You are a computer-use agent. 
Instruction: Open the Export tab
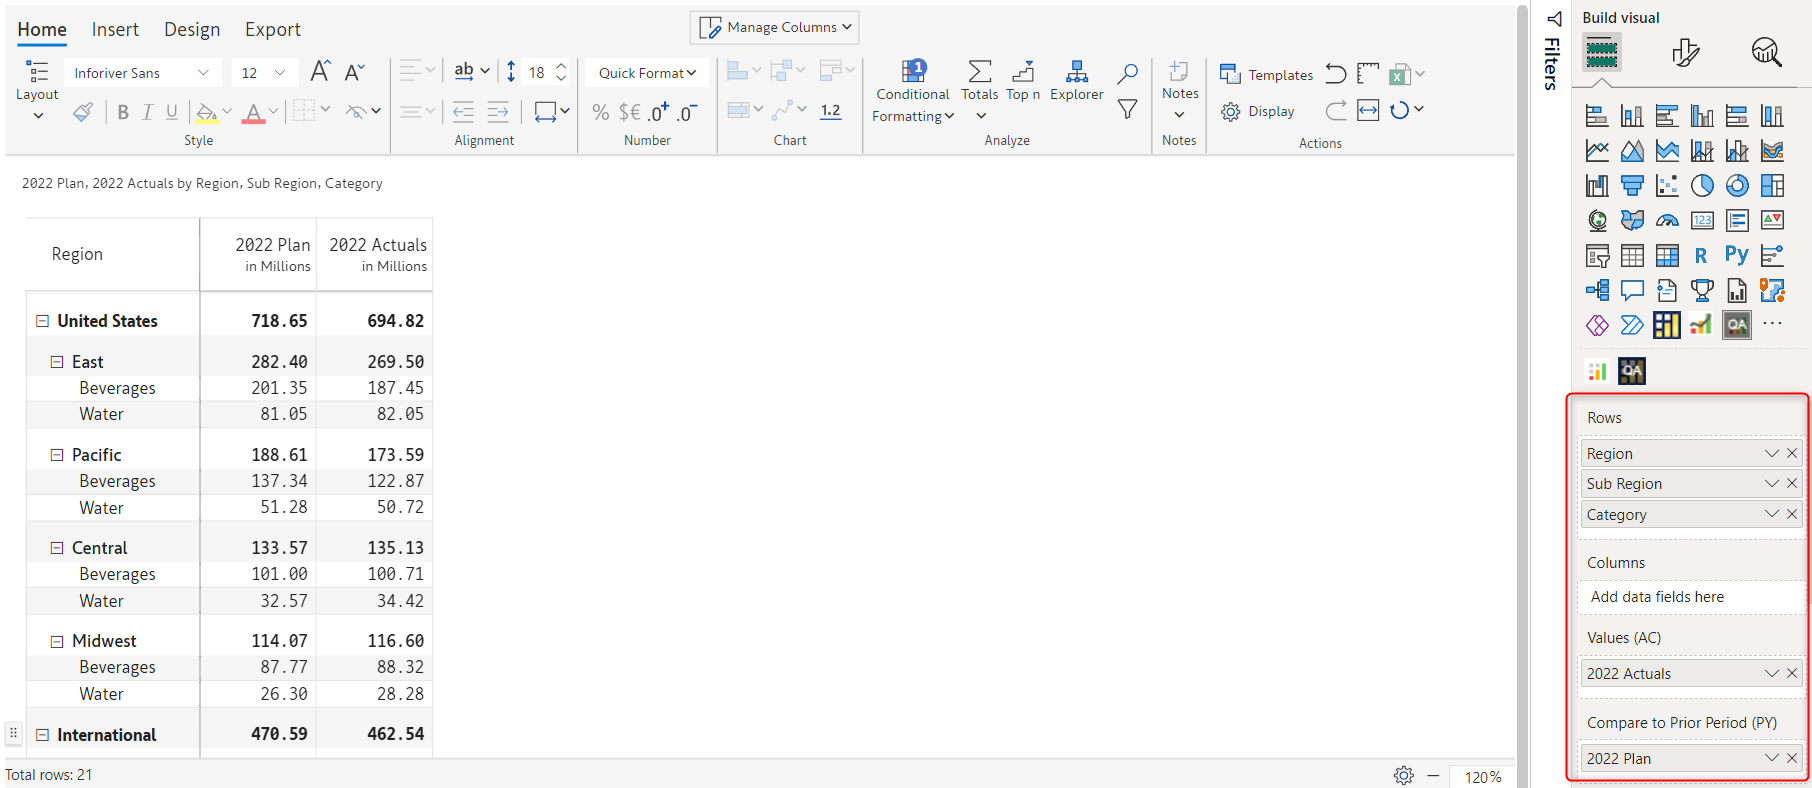point(272,30)
